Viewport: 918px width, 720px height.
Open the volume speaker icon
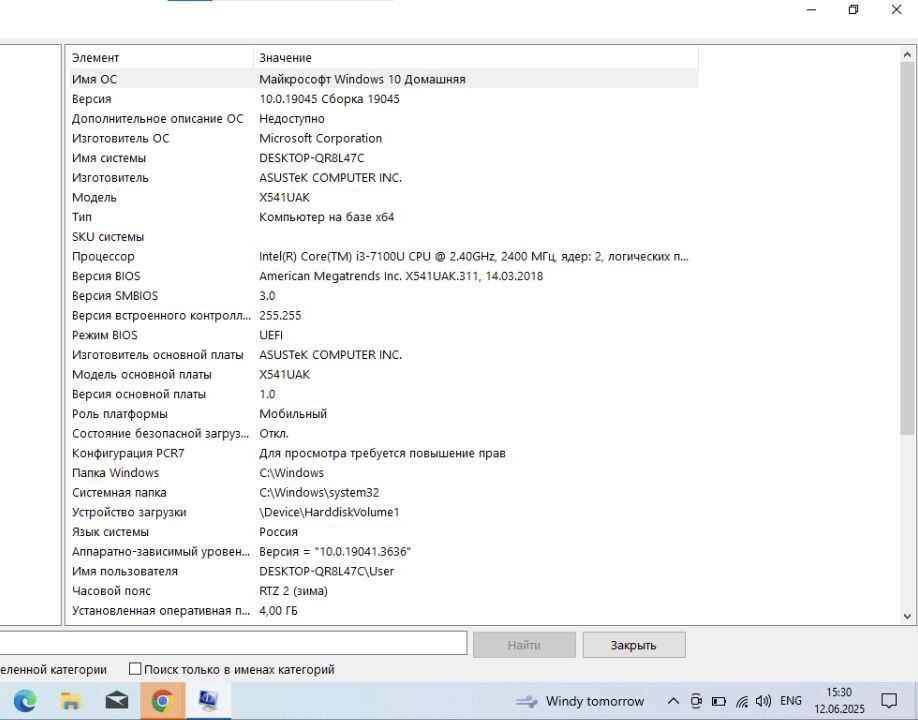(x=763, y=701)
